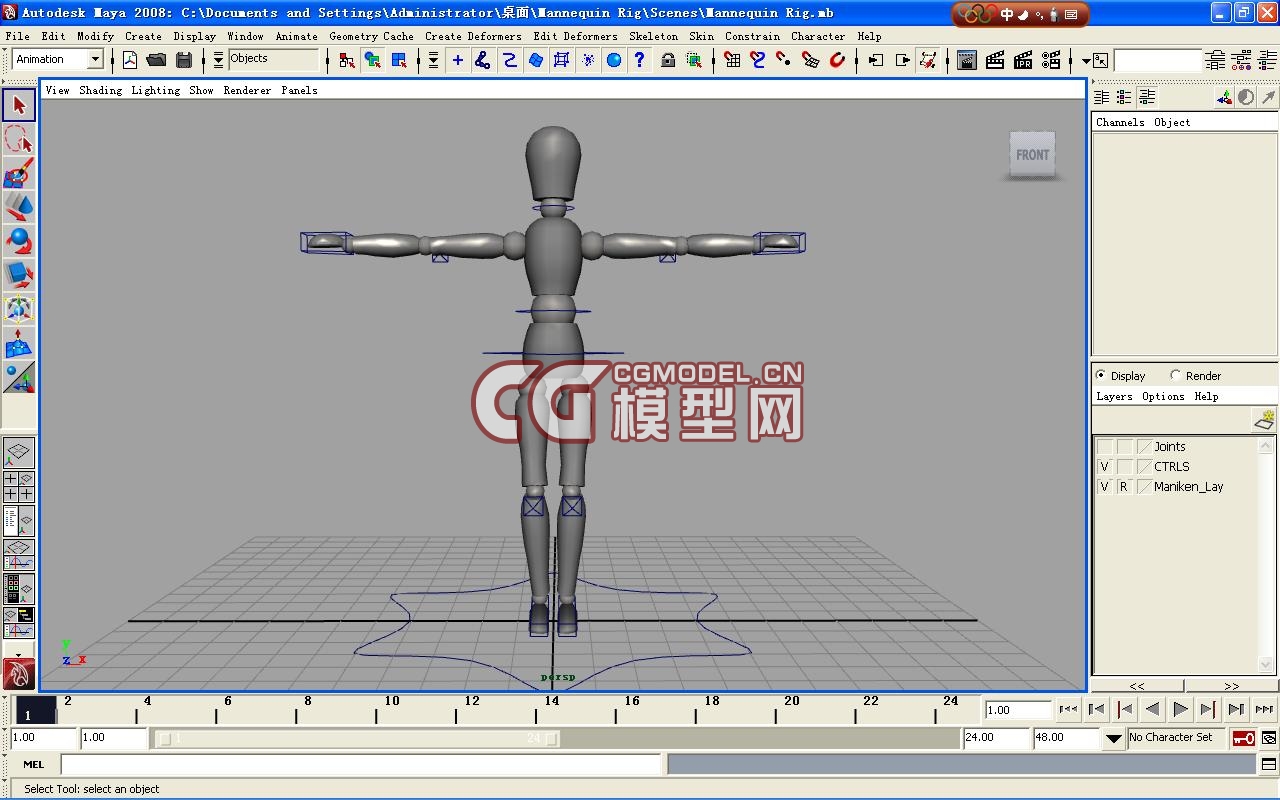Toggle the auto keyframe button
The width and height of the screenshot is (1280, 800).
[1243, 738]
